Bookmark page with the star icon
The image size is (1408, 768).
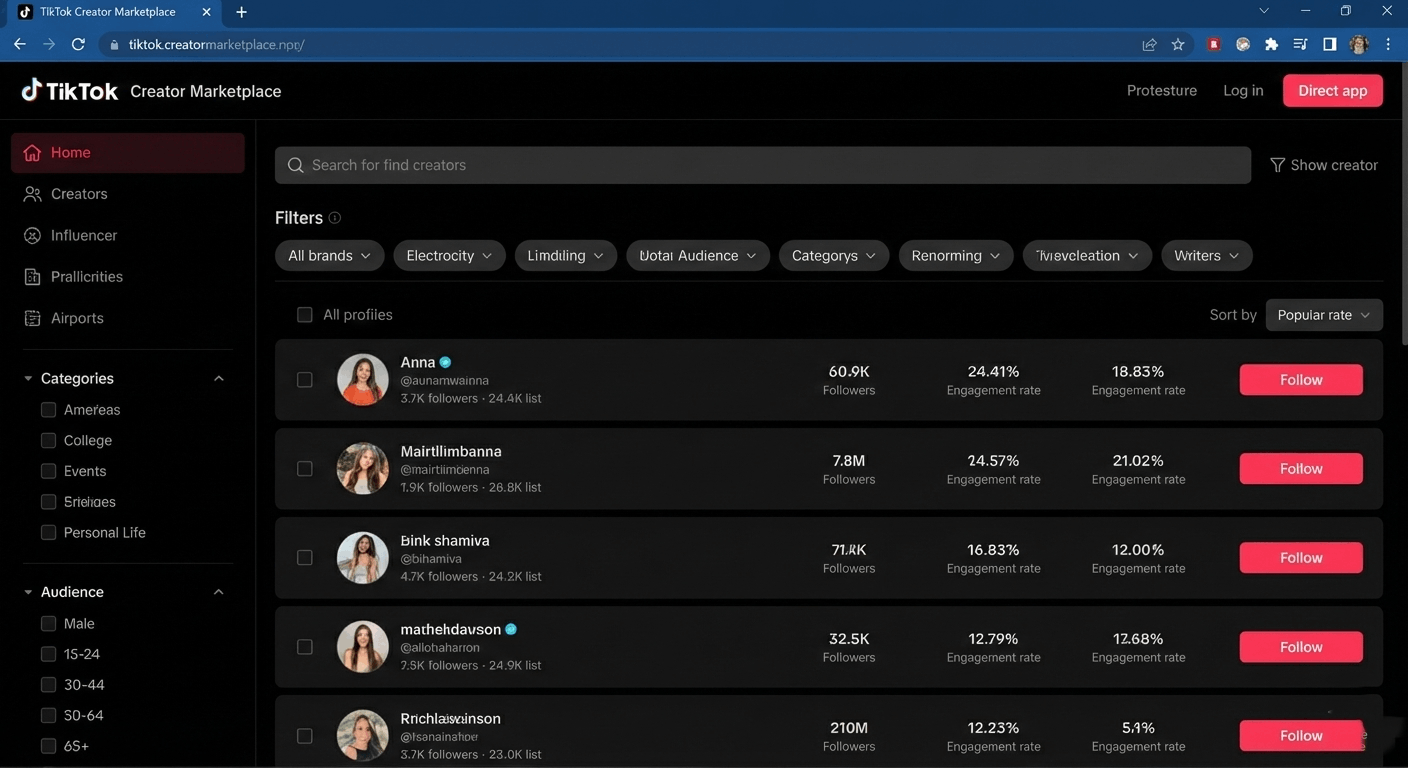1178,44
